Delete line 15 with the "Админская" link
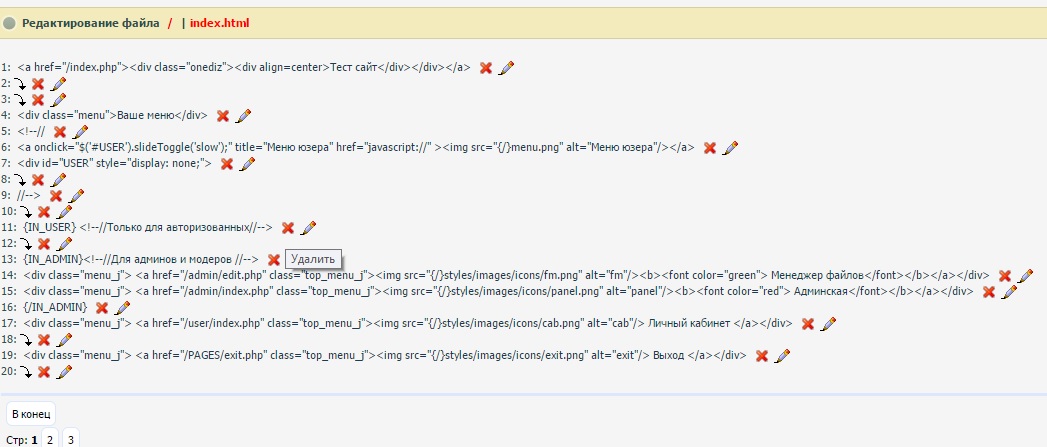The image size is (1047, 447). pyautogui.click(x=989, y=291)
